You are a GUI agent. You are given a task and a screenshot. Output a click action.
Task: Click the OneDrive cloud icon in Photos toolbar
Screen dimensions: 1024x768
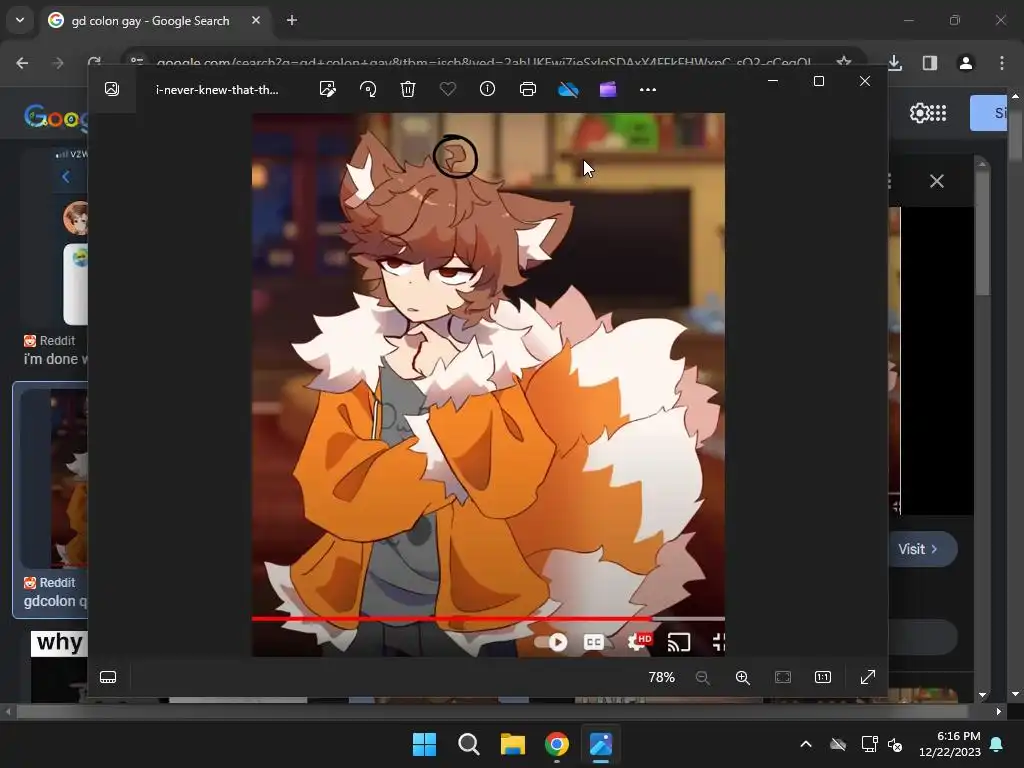(568, 89)
